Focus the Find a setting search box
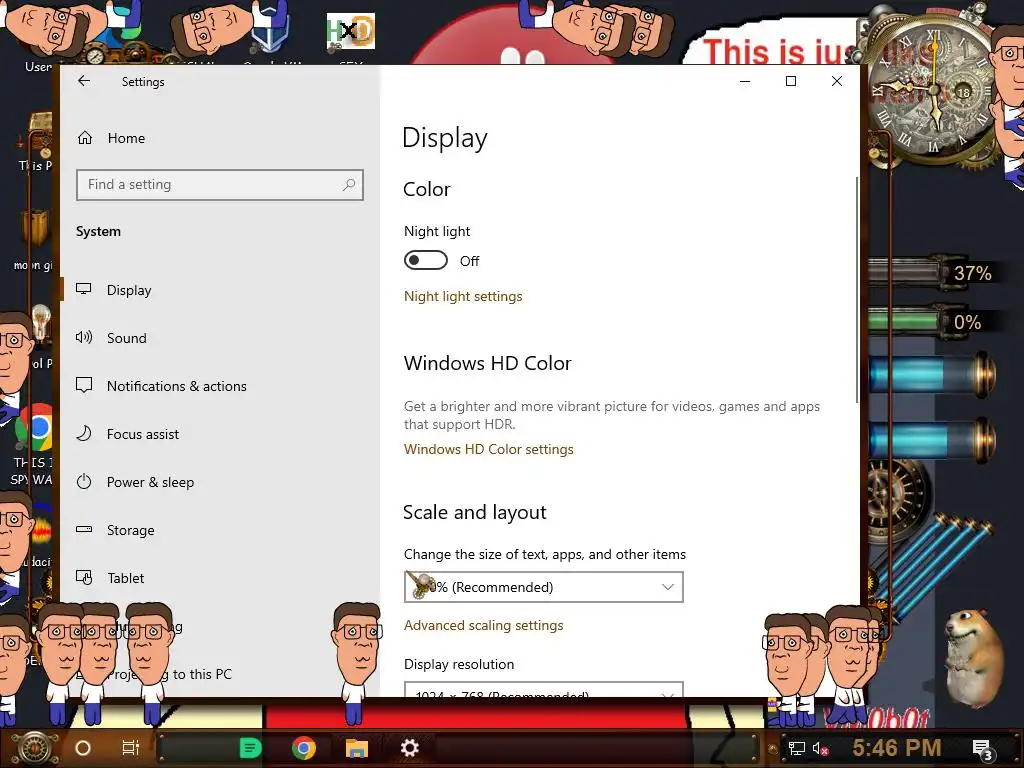Screen dimensions: 1024x768 tap(219, 185)
